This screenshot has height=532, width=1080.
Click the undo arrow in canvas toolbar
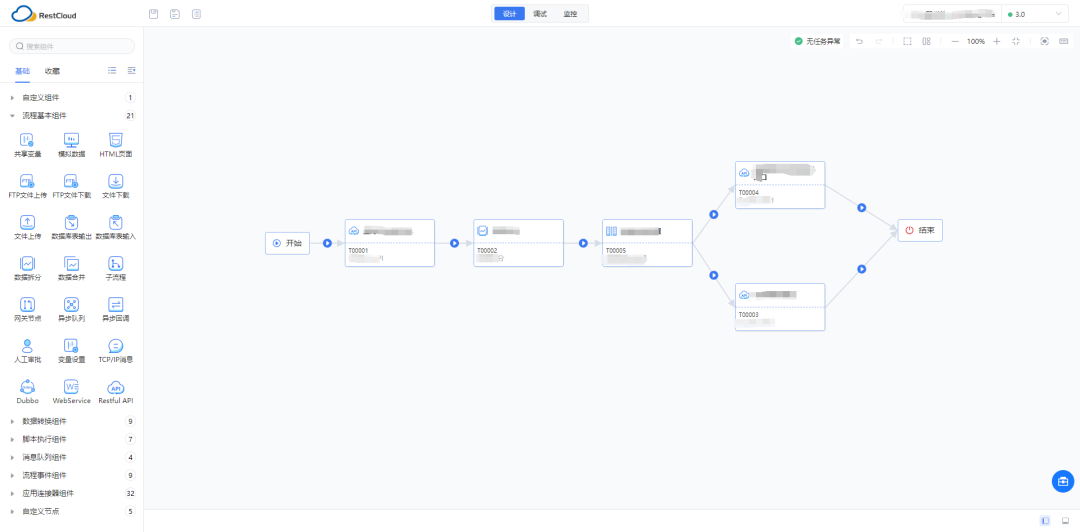(x=859, y=41)
